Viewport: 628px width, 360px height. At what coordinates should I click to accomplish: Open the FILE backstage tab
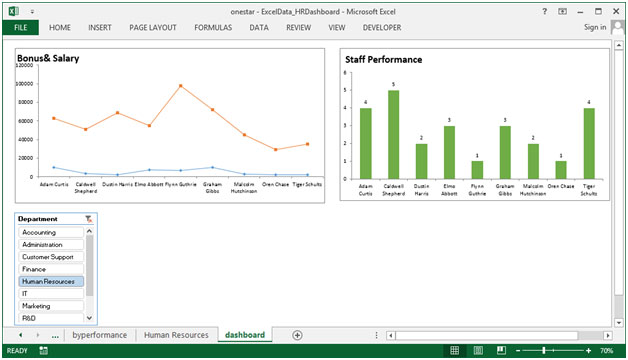tap(20, 28)
